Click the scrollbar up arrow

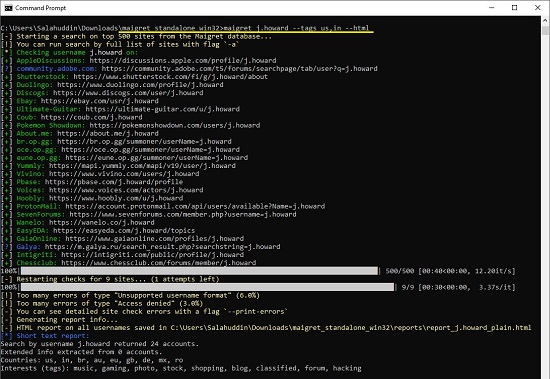[x=545, y=20]
